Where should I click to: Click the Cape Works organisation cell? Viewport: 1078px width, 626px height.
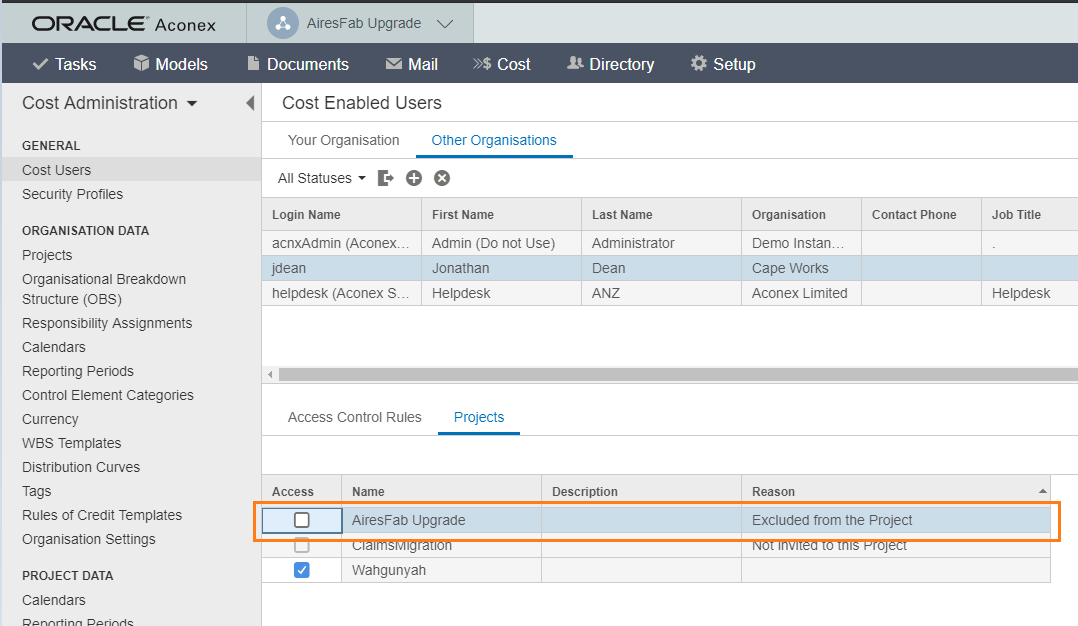[802, 268]
